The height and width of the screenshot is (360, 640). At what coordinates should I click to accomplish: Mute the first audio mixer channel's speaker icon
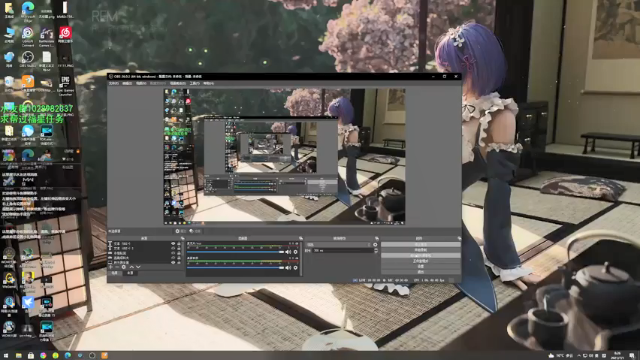pyautogui.click(x=288, y=252)
